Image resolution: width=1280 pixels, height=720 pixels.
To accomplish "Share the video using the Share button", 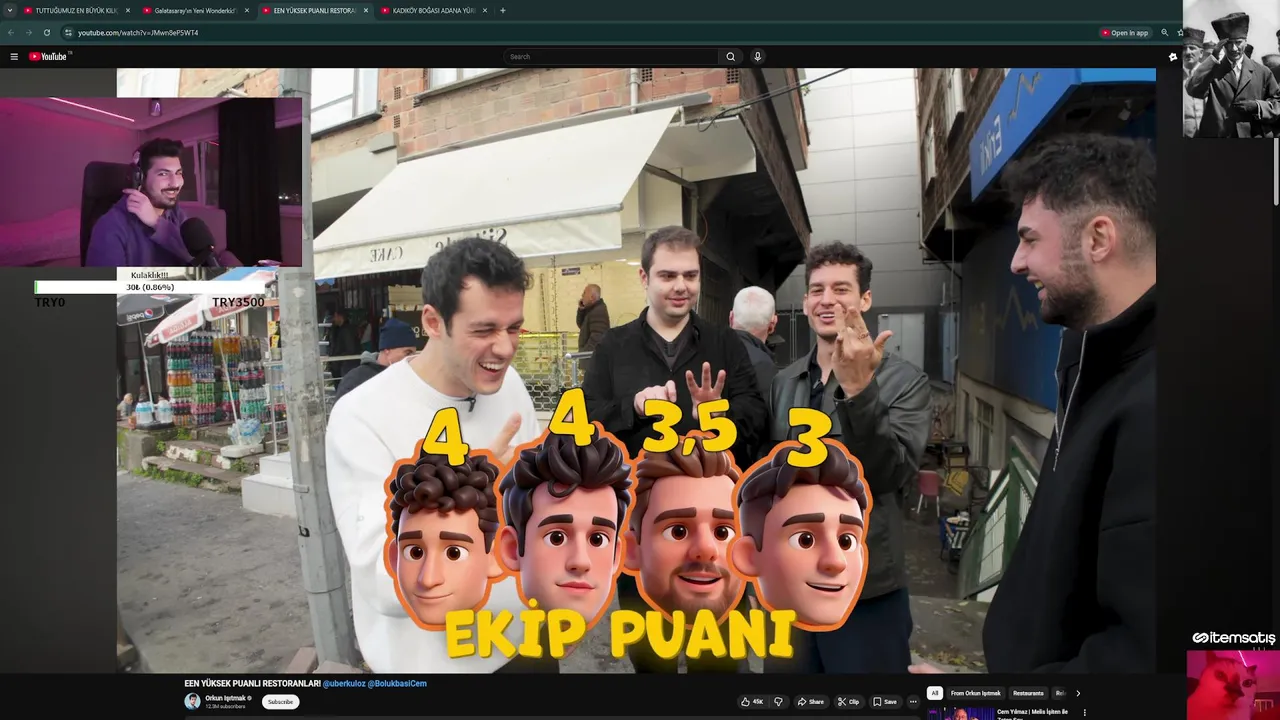I will (810, 701).
